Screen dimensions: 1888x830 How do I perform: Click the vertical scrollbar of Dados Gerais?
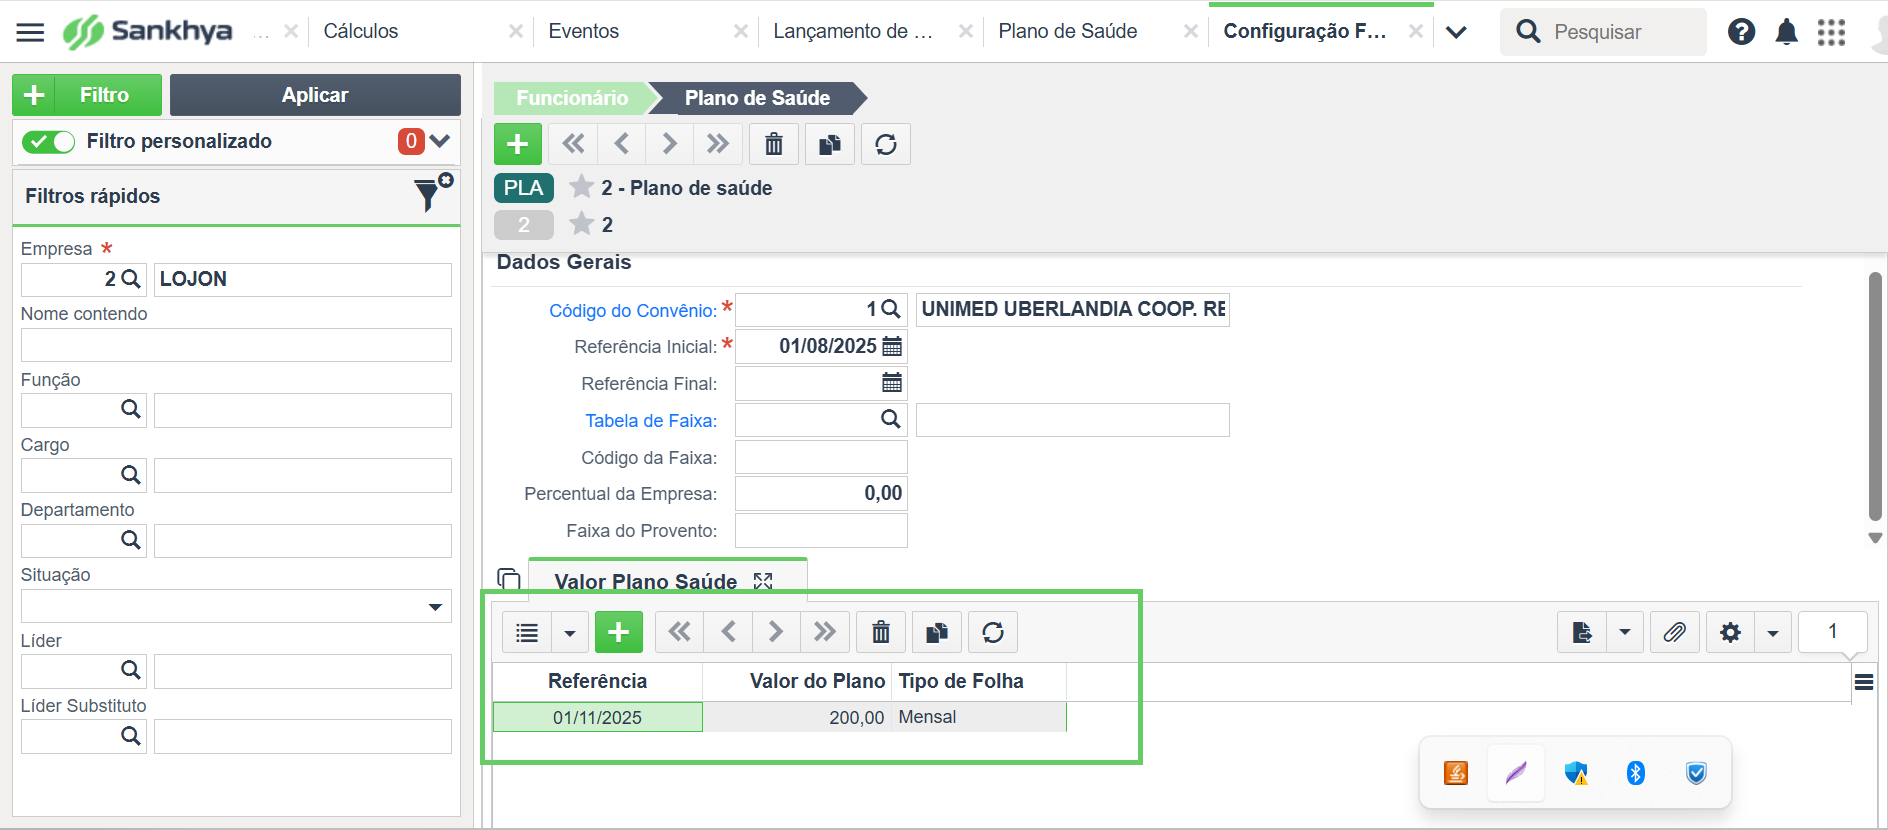1875,396
